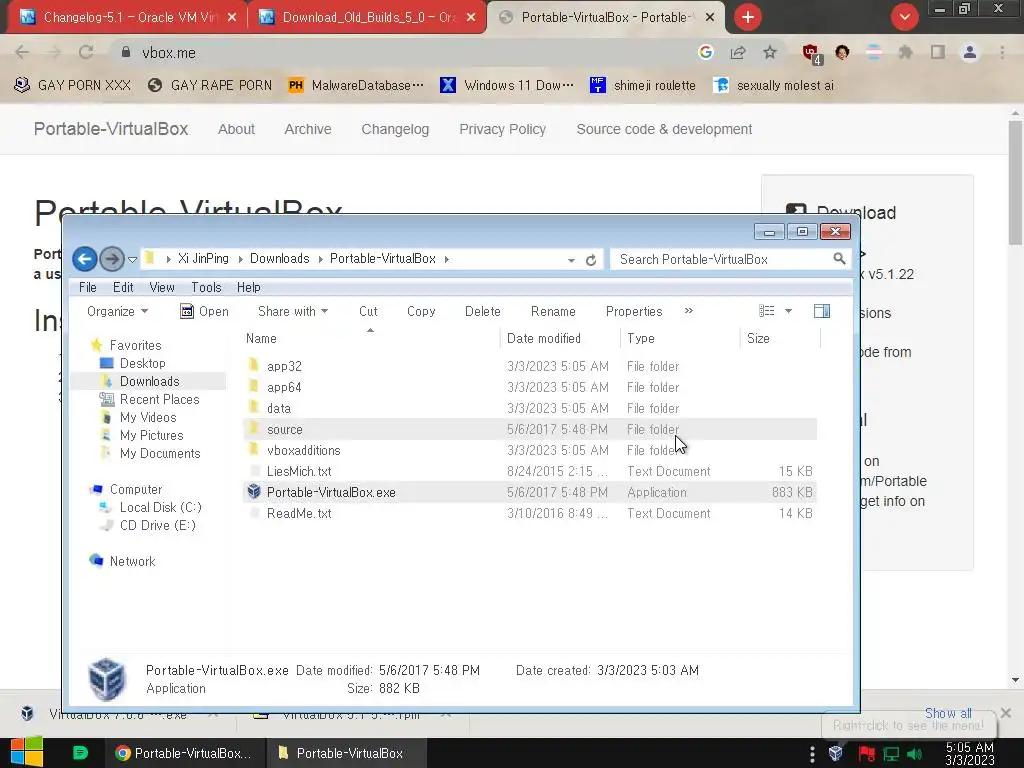Image resolution: width=1024 pixels, height=768 pixels.
Task: Refresh the Explorer address bar
Action: (x=591, y=260)
